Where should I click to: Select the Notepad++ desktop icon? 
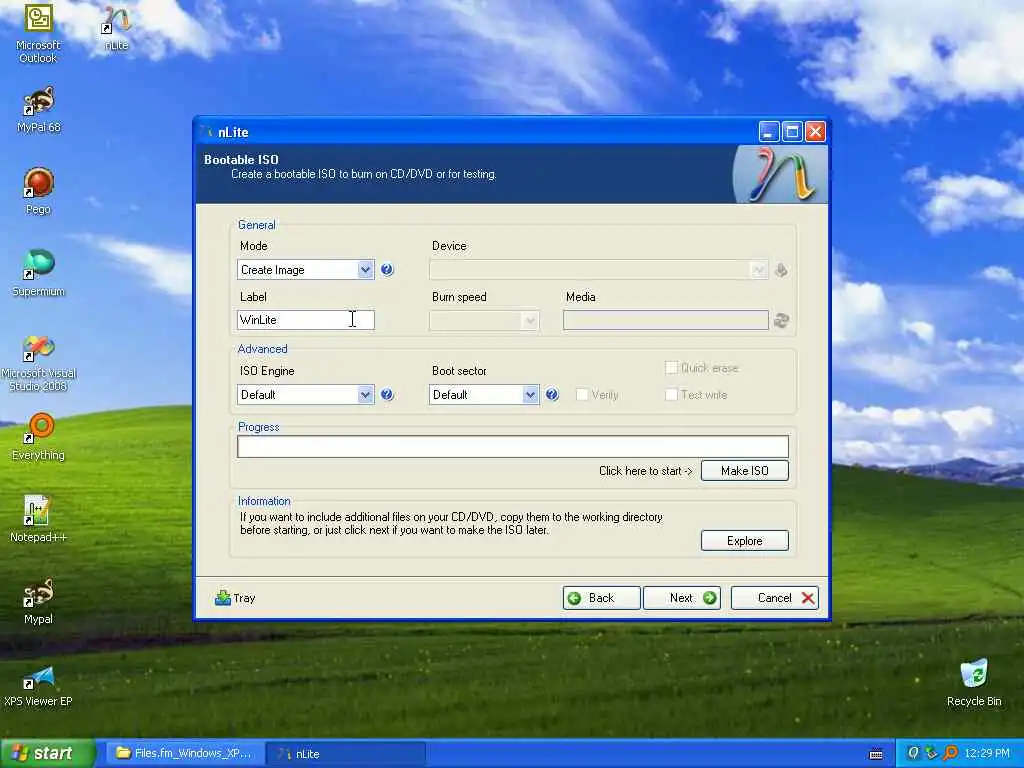tap(39, 519)
